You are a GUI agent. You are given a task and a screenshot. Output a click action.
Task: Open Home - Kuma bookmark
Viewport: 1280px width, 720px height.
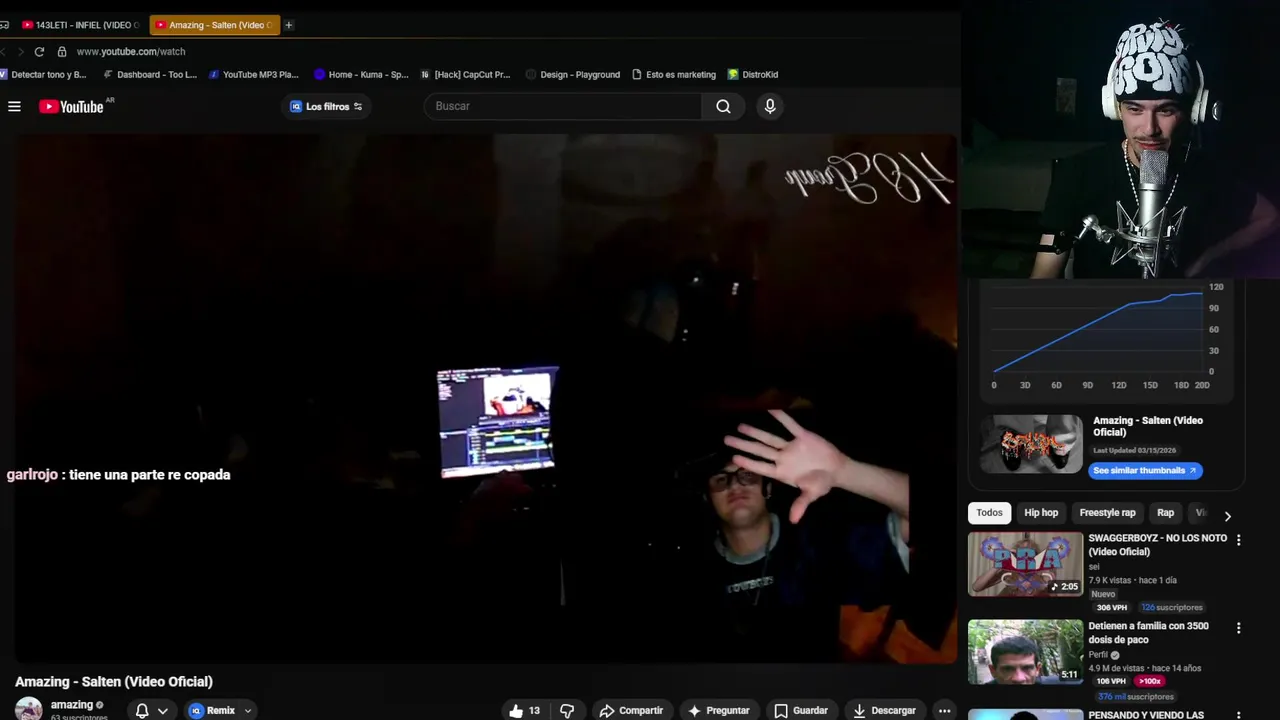pos(361,74)
